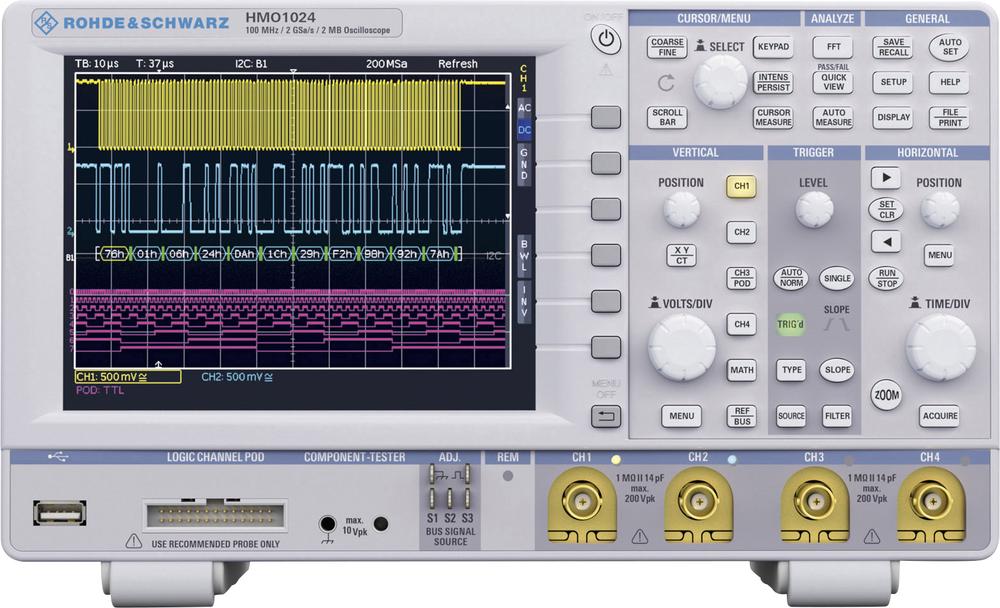The width and height of the screenshot is (1000, 608).
Task: Choose GND in the on-screen channel menu
Action: (x=524, y=163)
